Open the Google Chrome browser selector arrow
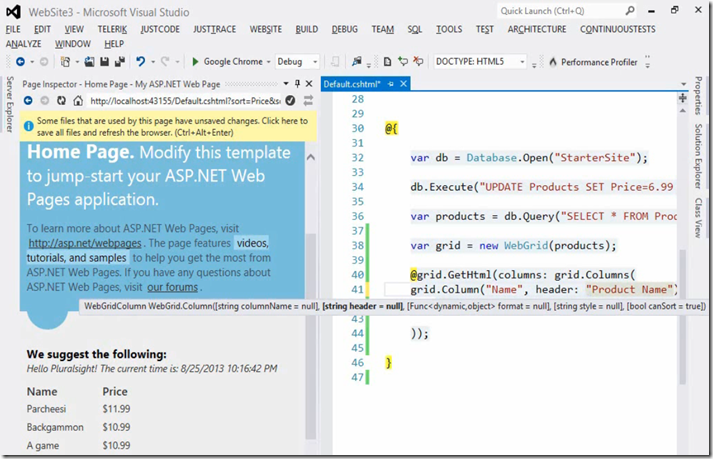Screen dimensions: 713x459 (x=269, y=62)
